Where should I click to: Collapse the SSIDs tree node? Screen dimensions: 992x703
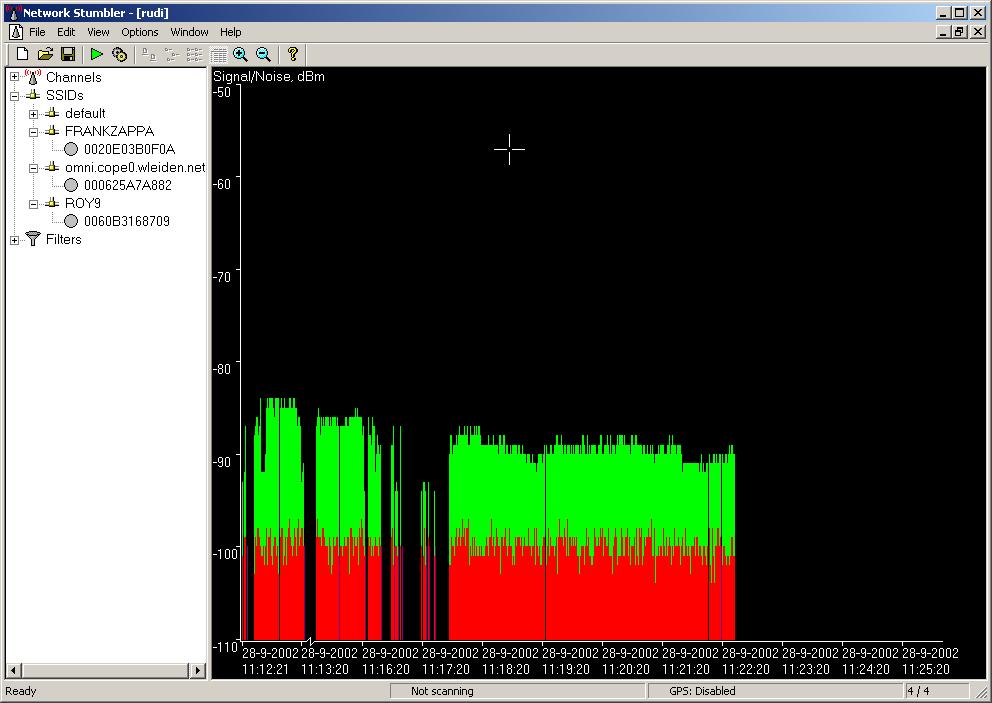(14, 95)
